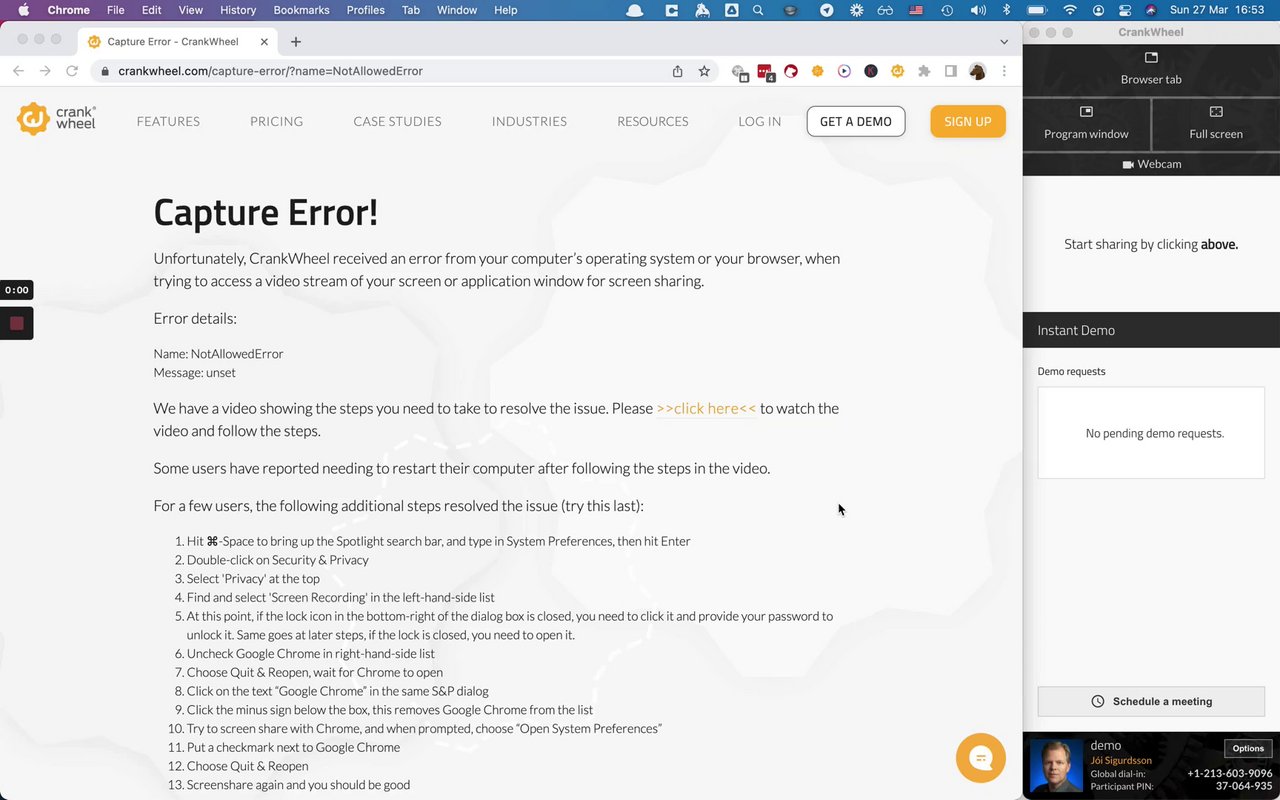Image resolution: width=1280 pixels, height=800 pixels.
Task: Click the Instant Demo panel header
Action: pos(1151,330)
